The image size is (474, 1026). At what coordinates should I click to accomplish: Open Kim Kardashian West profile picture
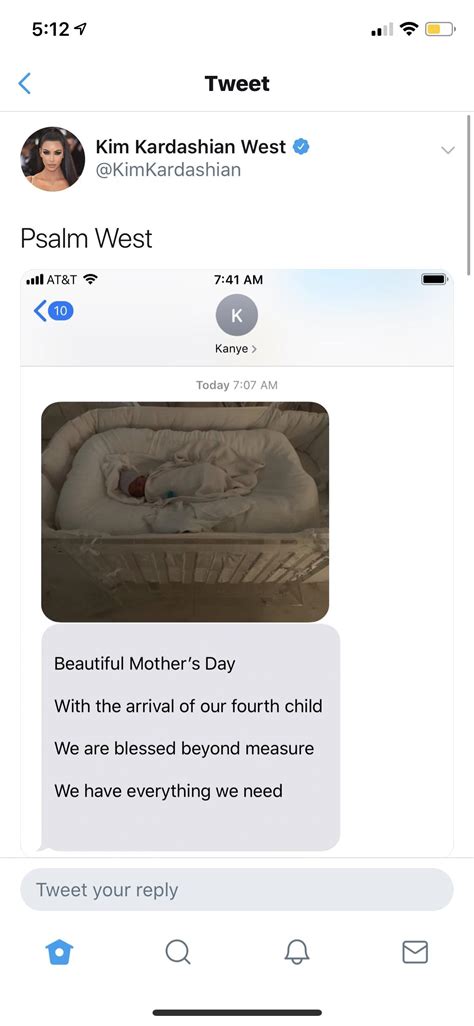[53, 159]
